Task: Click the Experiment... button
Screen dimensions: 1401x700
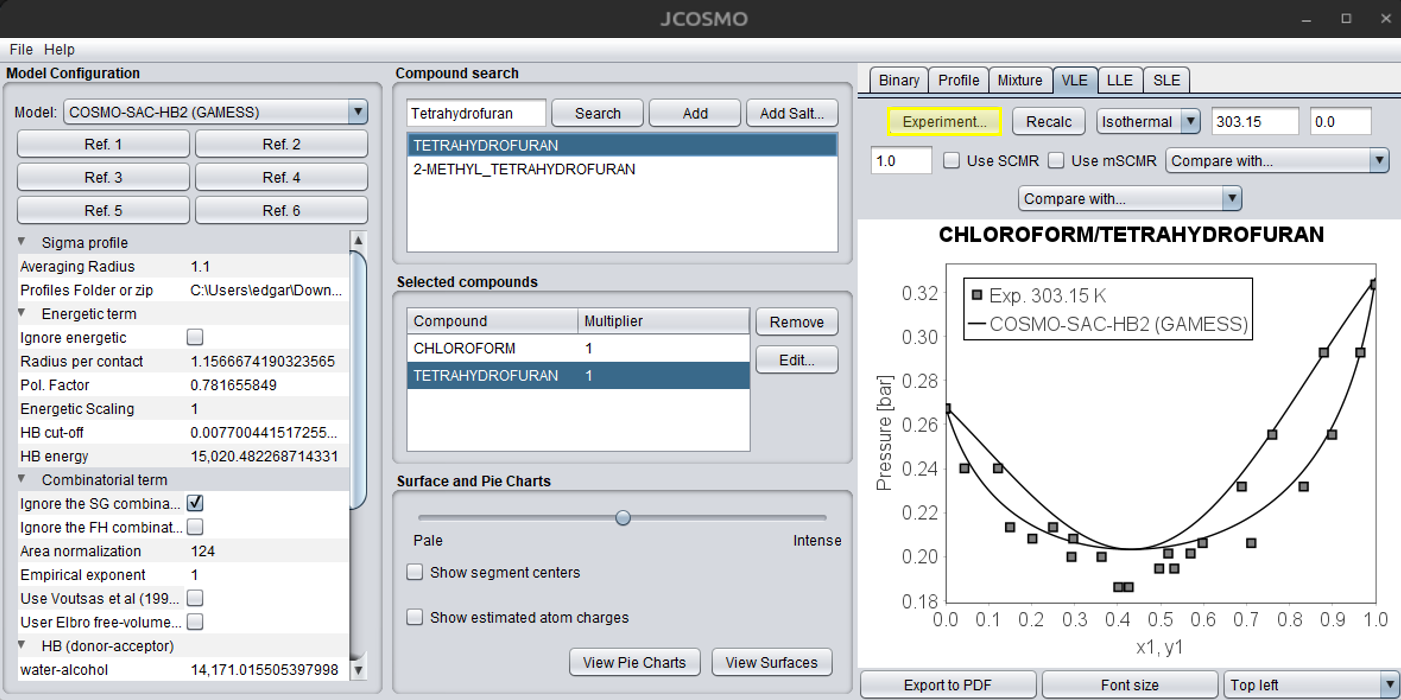Action: tap(944, 121)
